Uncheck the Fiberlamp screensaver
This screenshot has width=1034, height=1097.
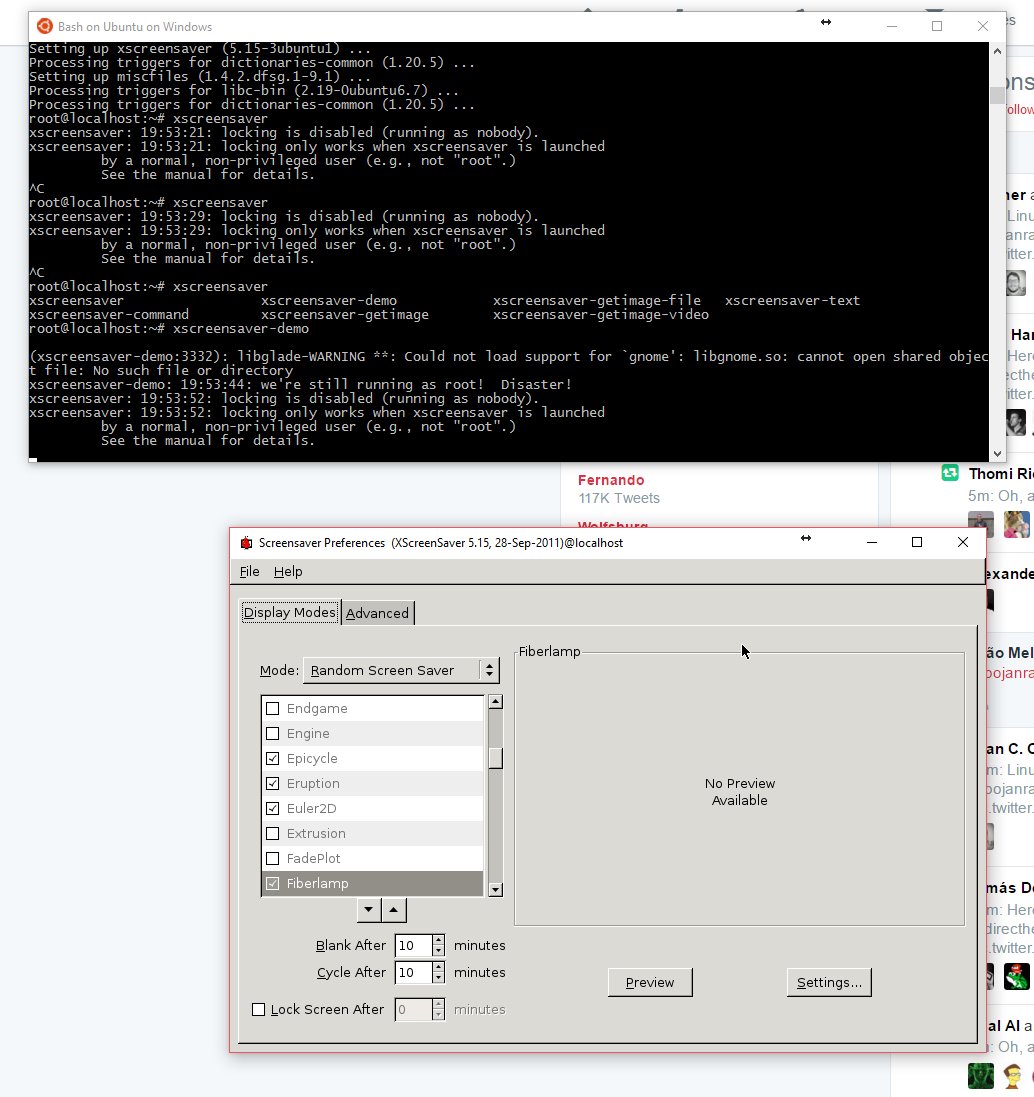(x=273, y=884)
